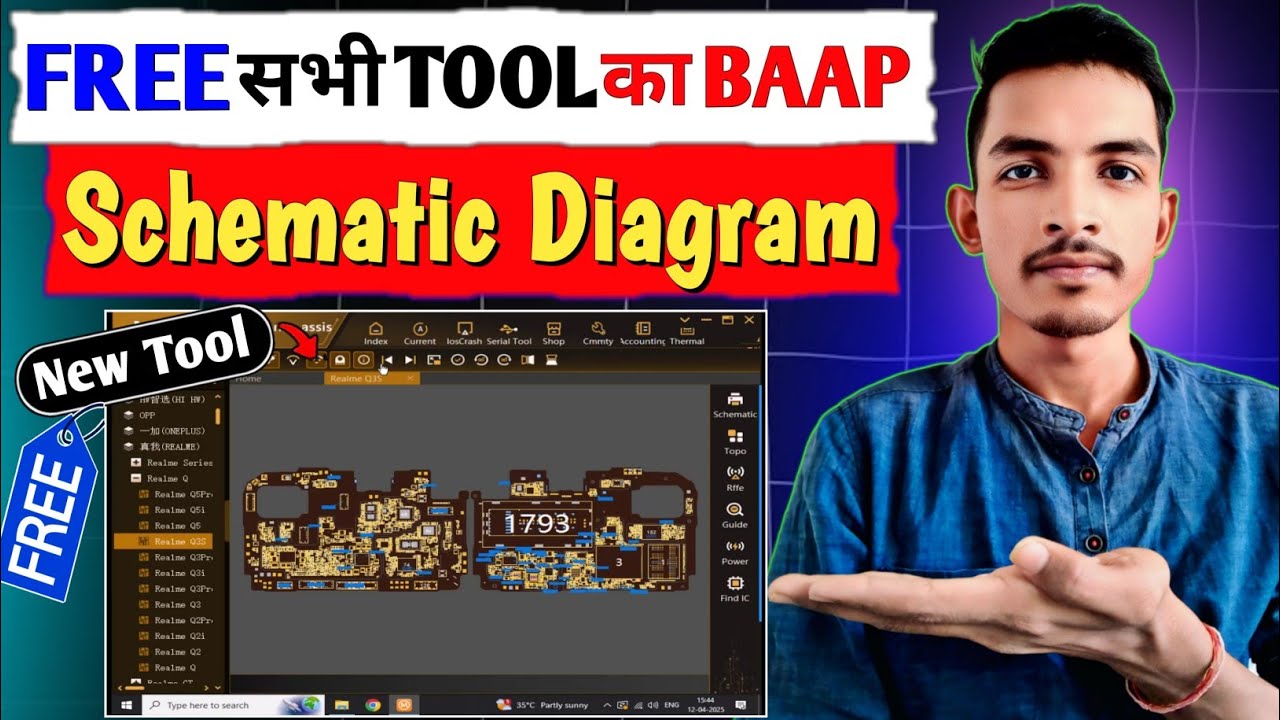Open the 15:44 clock and date

705,705
